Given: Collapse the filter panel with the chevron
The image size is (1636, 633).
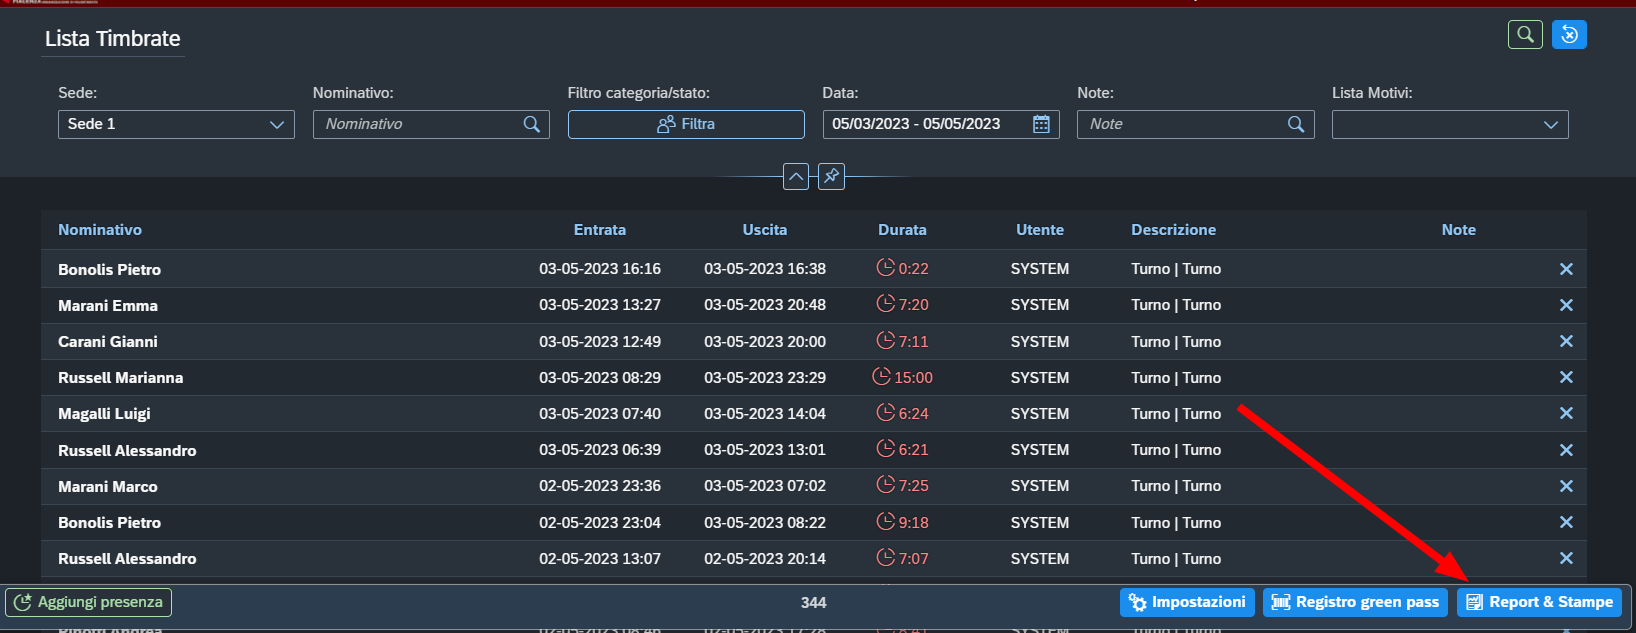Looking at the screenshot, I should click(796, 177).
